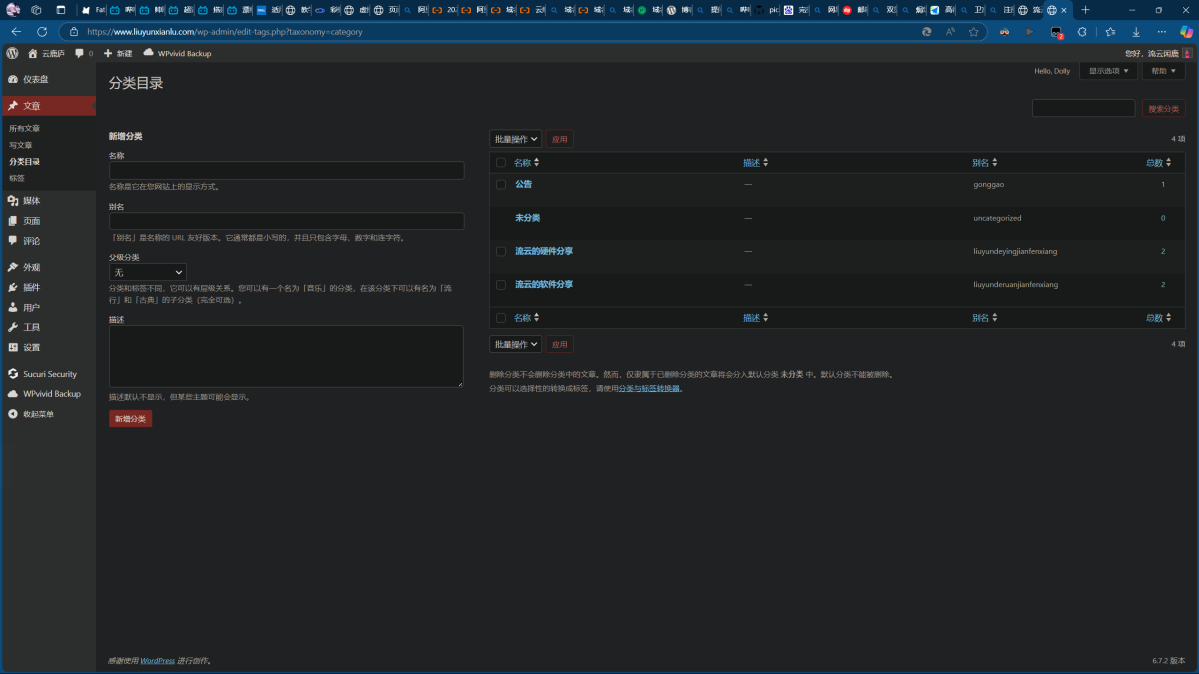Click the browser refresh icon

pos(42,32)
